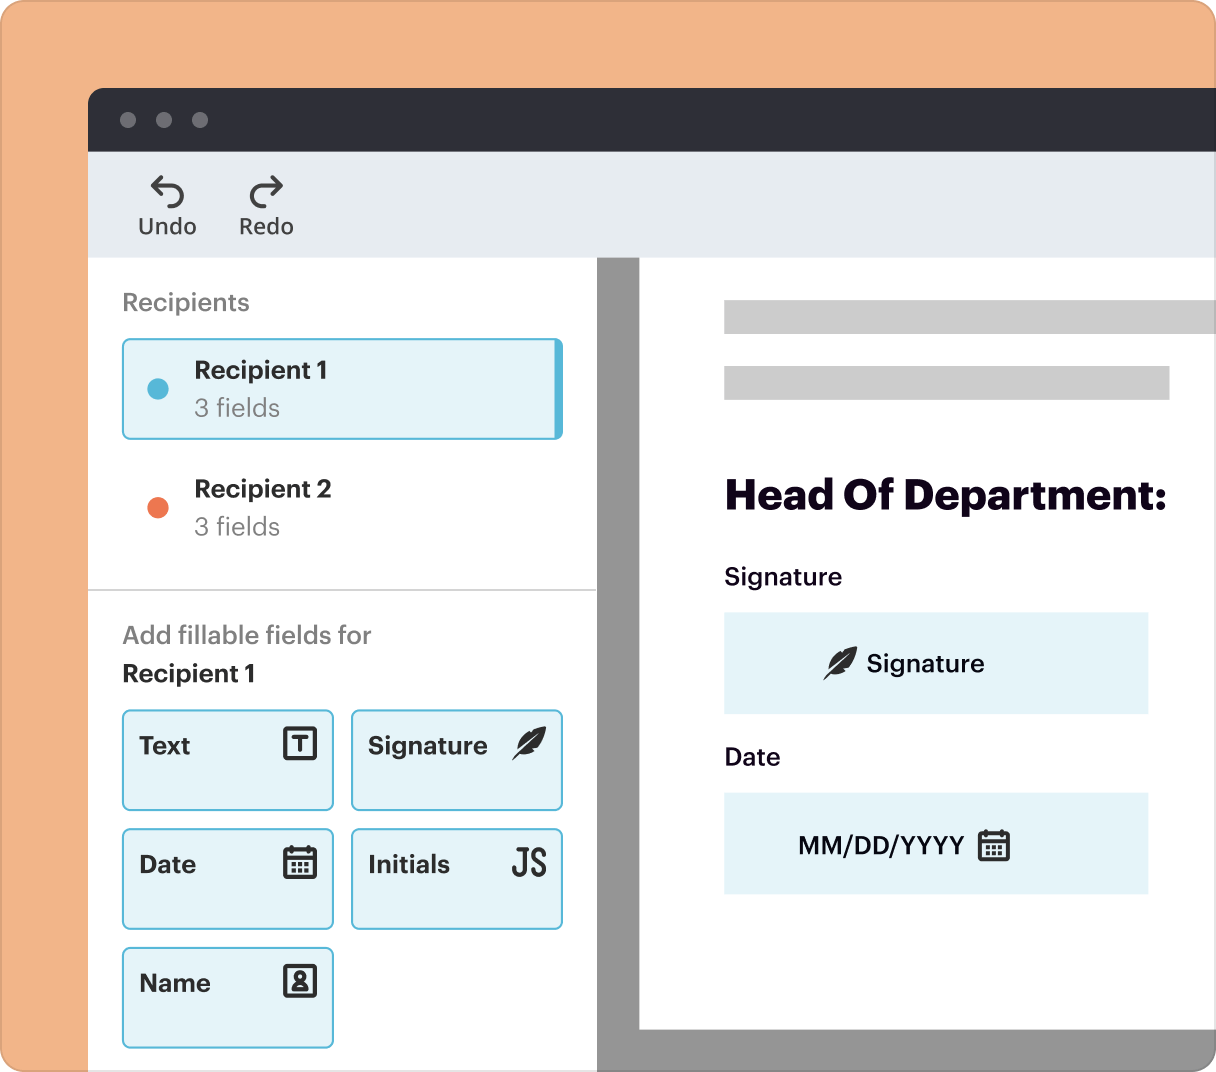Screen dimensions: 1216x1072
Task: Click the calendar icon beside MM/DD/YYYY
Action: click(994, 844)
